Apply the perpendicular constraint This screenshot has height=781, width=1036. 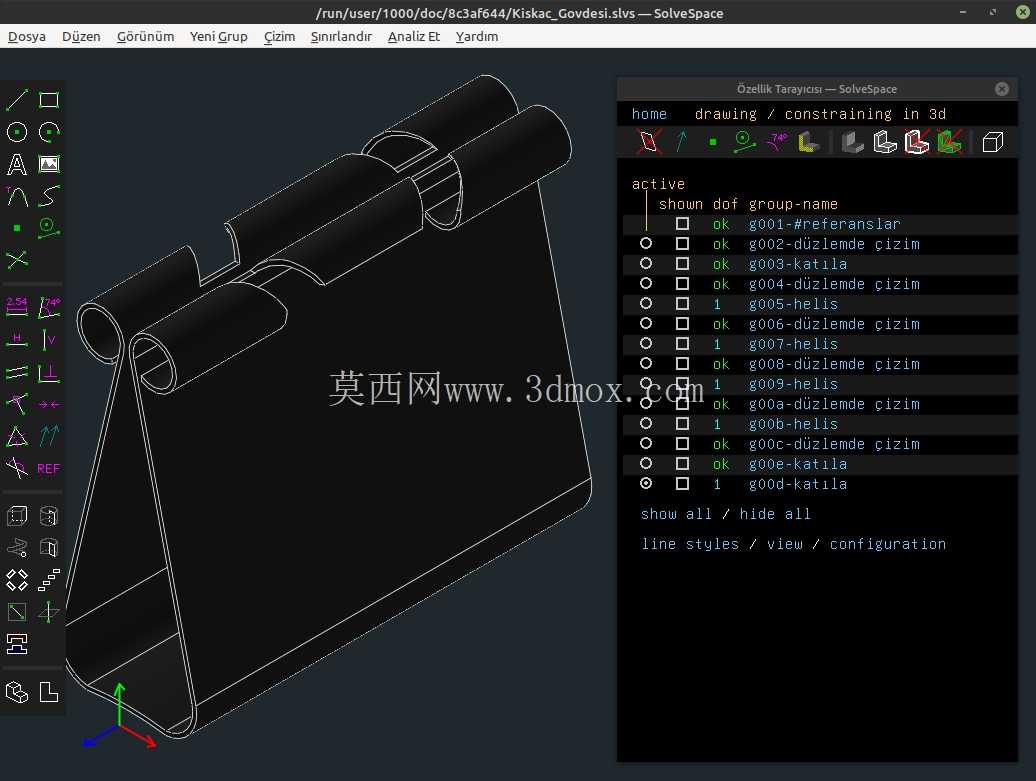(49, 373)
